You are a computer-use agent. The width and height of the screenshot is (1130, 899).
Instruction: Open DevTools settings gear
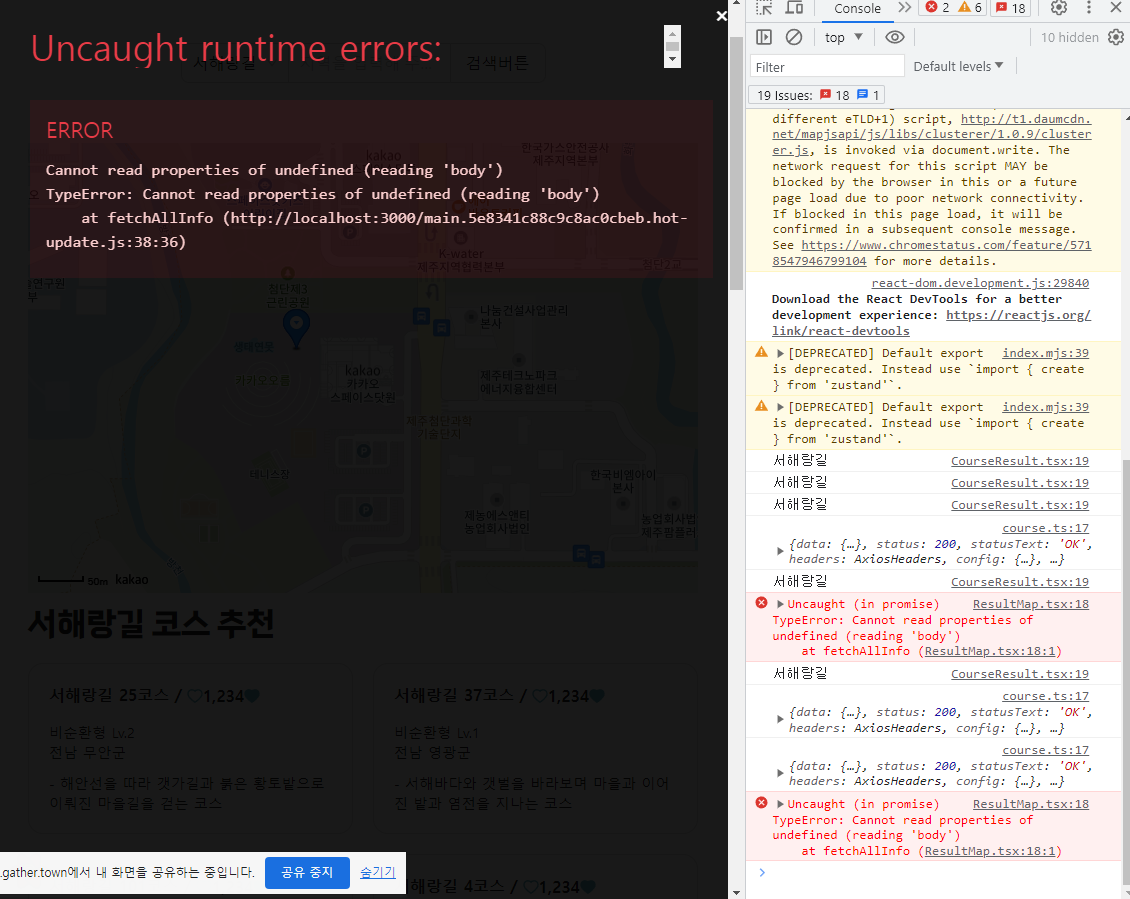click(x=1058, y=8)
